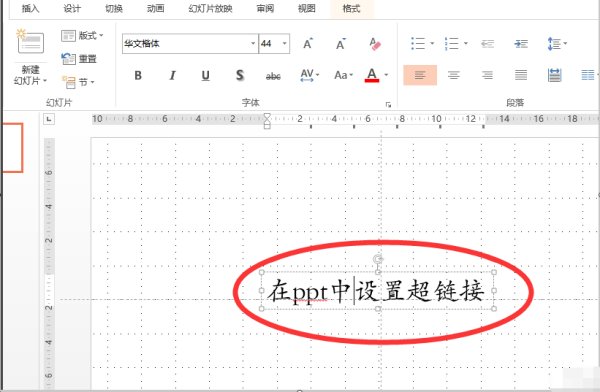Switch to the 审阅 tab
Viewport: 600px width, 392px height.
pos(265,8)
